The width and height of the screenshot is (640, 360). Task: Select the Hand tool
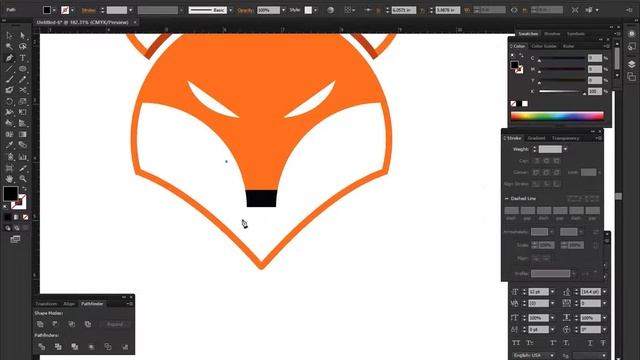coord(9,179)
